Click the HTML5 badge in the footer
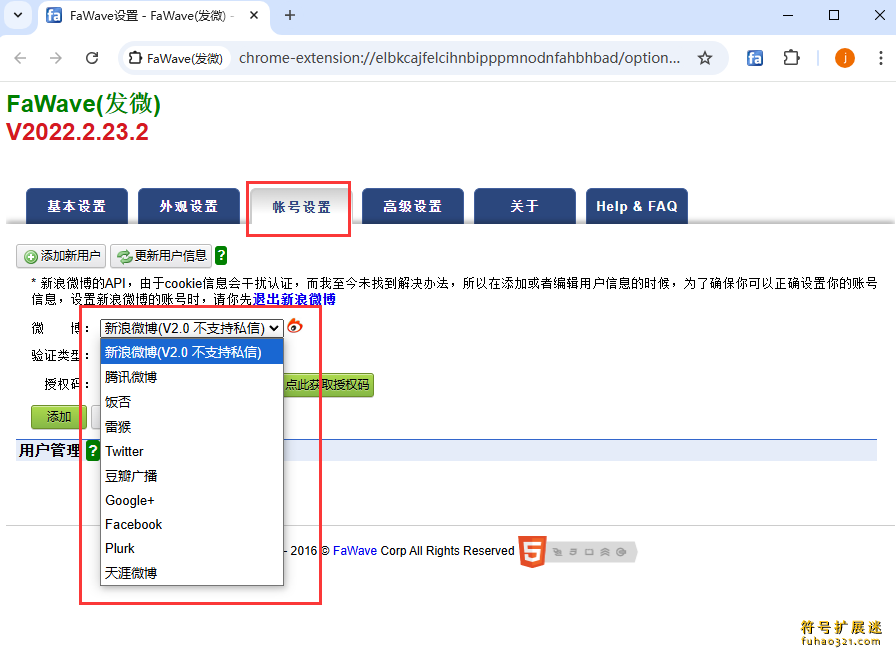The height and width of the screenshot is (656, 896). tap(532, 551)
